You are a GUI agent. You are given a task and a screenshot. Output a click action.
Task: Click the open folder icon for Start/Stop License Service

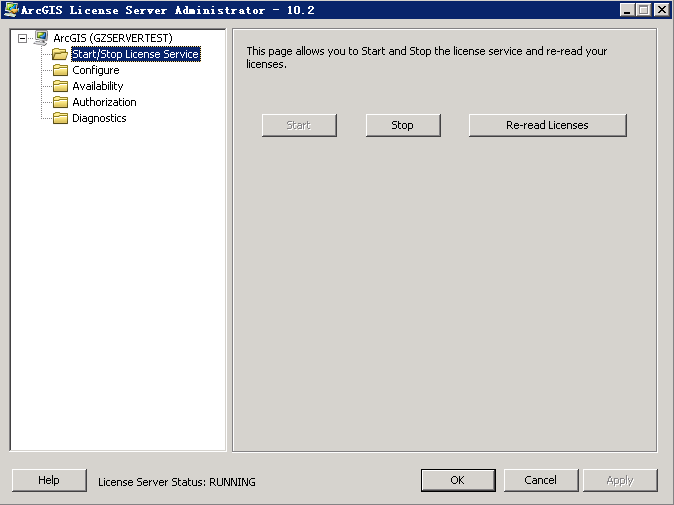click(x=60, y=54)
